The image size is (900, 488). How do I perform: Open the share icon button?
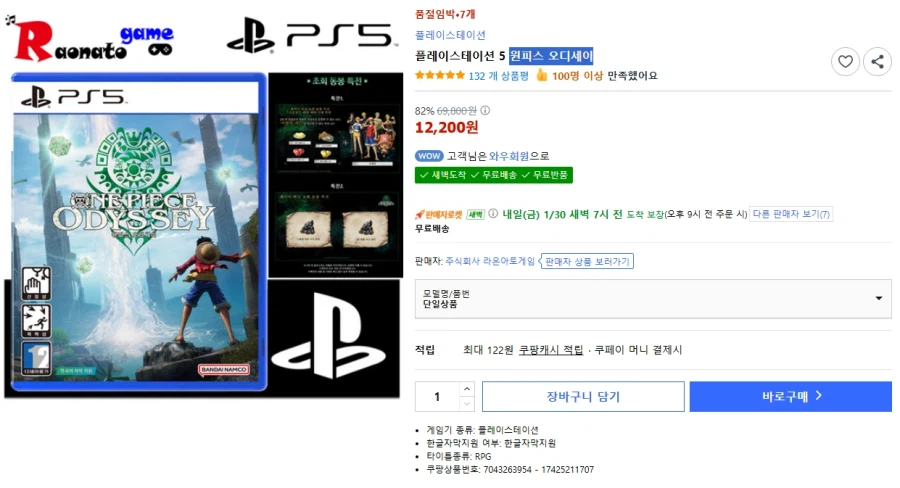click(877, 61)
